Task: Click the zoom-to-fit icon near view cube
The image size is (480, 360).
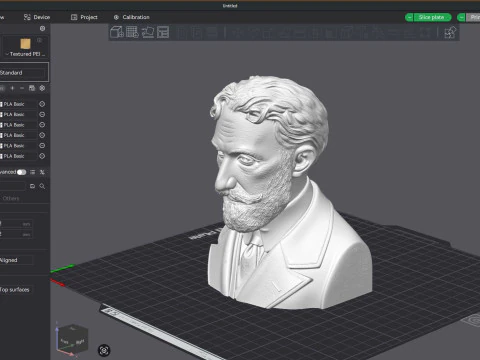Action: [x=104, y=350]
